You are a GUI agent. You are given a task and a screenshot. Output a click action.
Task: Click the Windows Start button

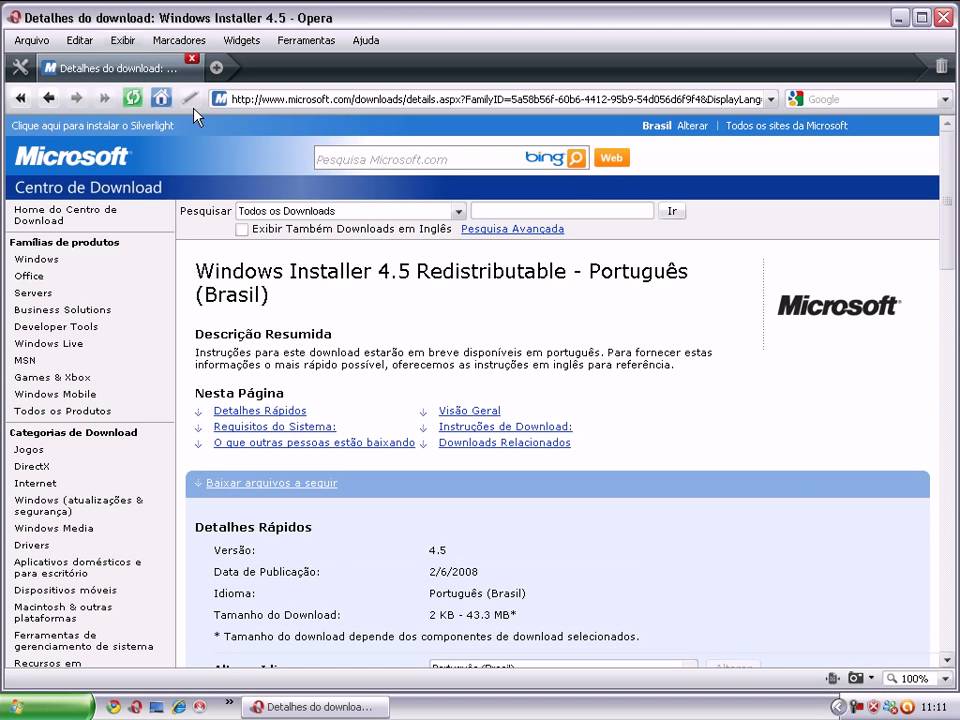click(x=47, y=707)
